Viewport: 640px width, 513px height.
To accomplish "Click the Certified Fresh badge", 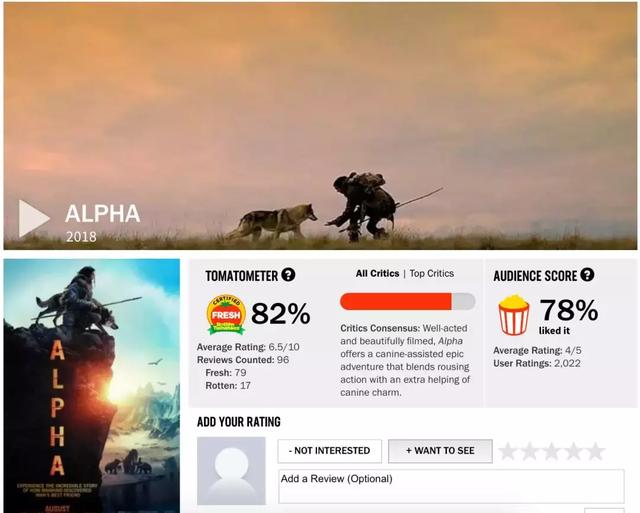I will [x=226, y=315].
